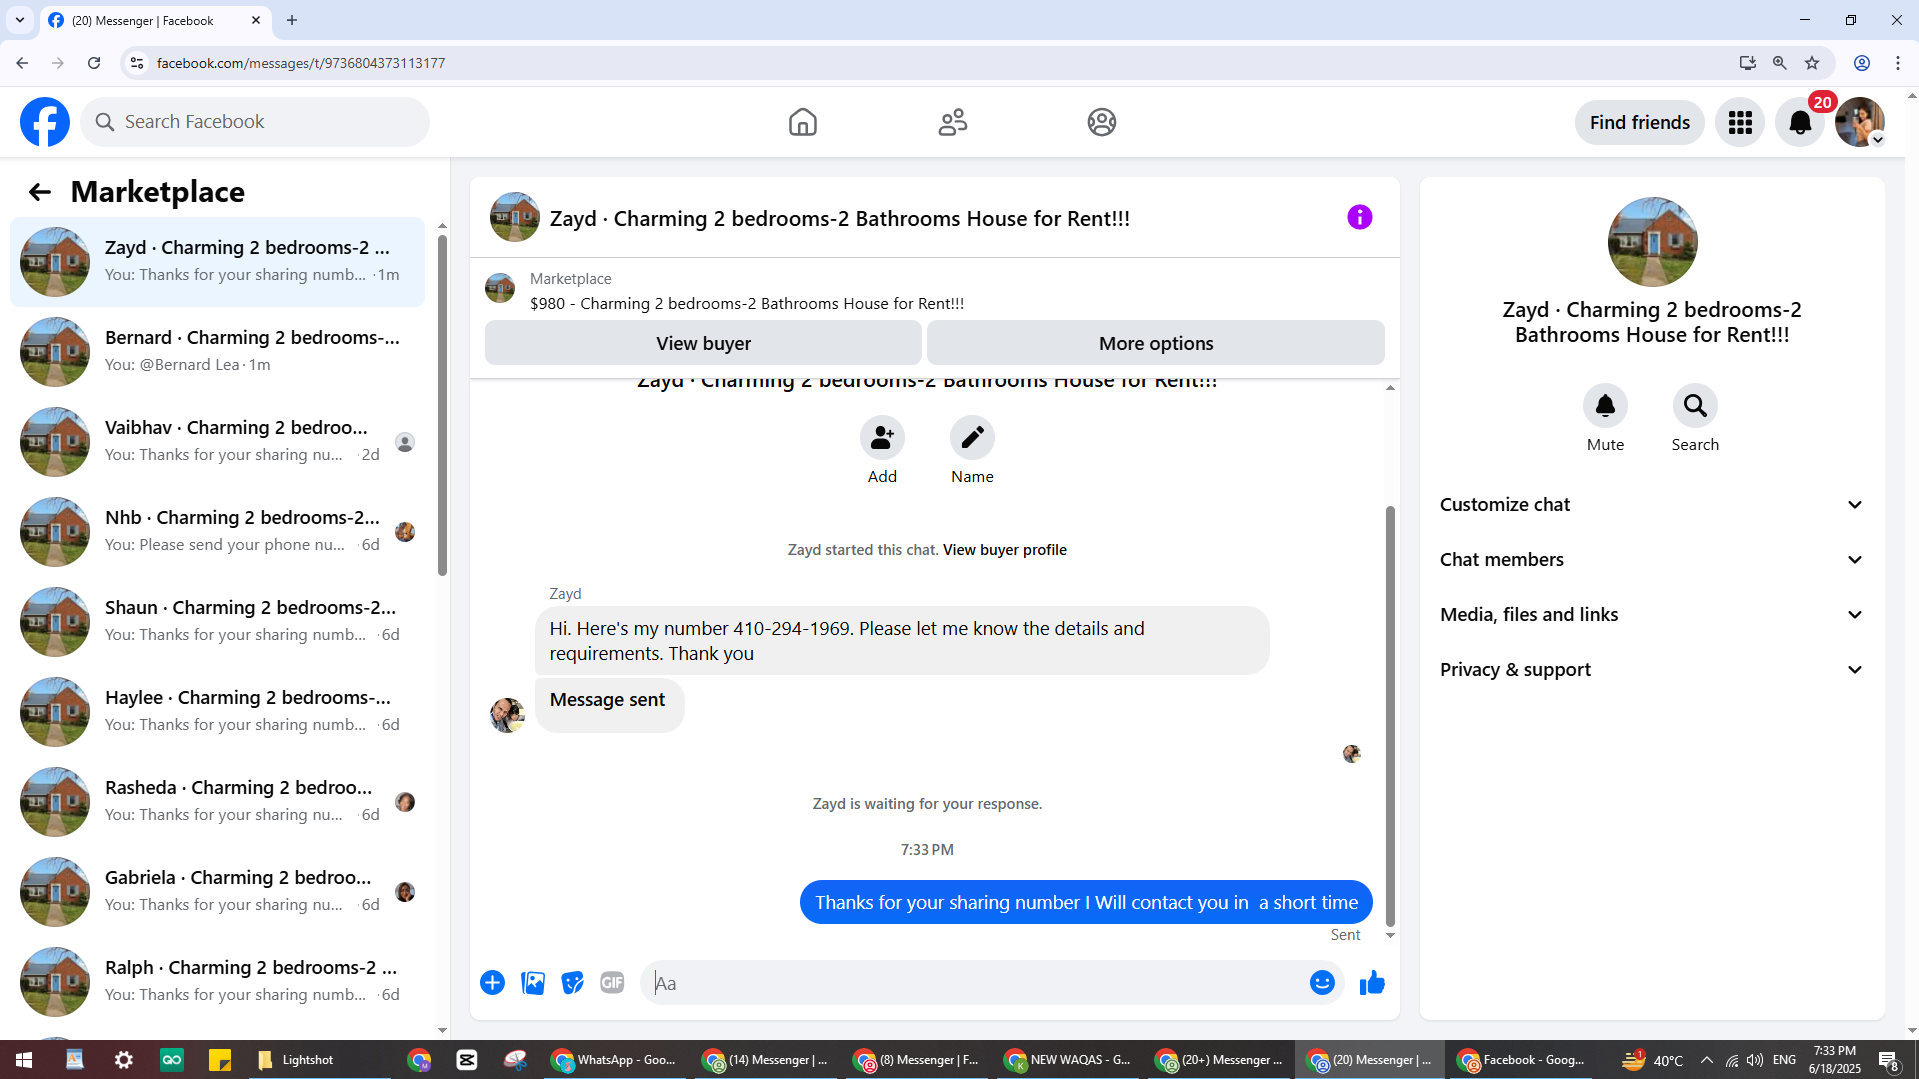Open Vaibhav conversation in list
1919x1079 pixels.
point(217,442)
